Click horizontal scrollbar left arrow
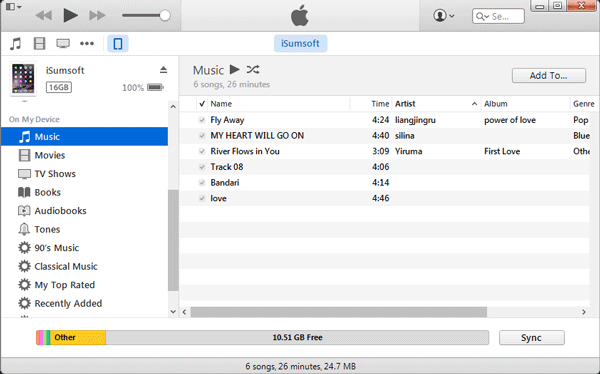 184,312
